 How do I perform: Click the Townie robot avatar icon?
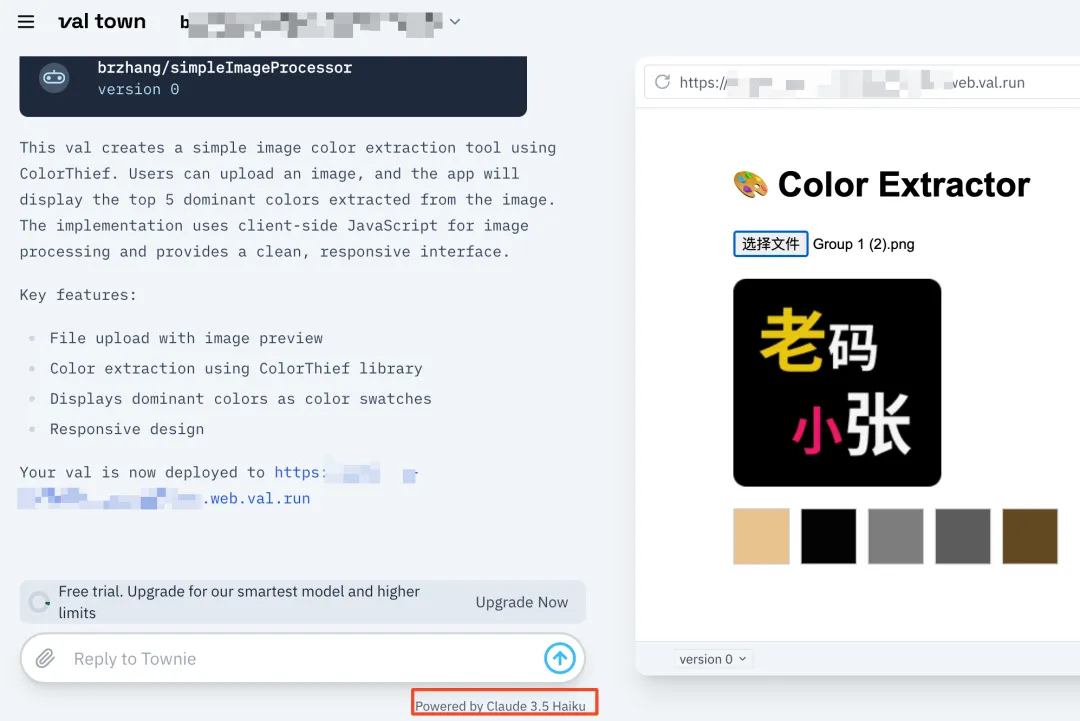click(54, 78)
